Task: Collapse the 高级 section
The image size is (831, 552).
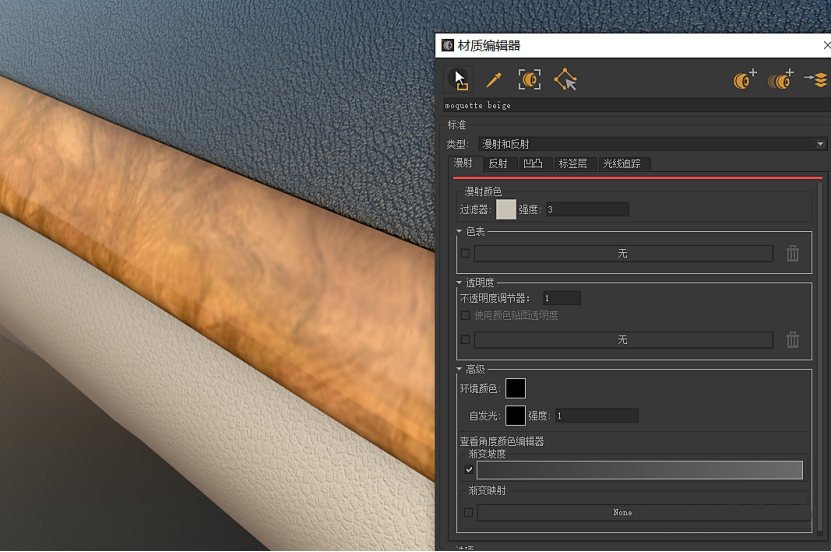Action: 460,370
